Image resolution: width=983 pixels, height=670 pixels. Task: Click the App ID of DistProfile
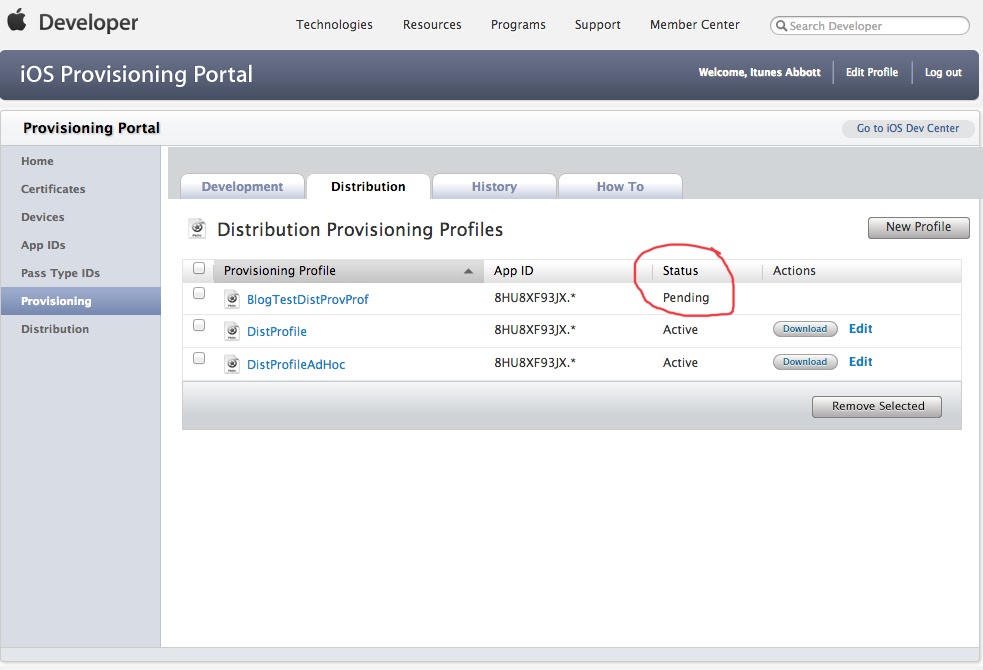point(535,330)
